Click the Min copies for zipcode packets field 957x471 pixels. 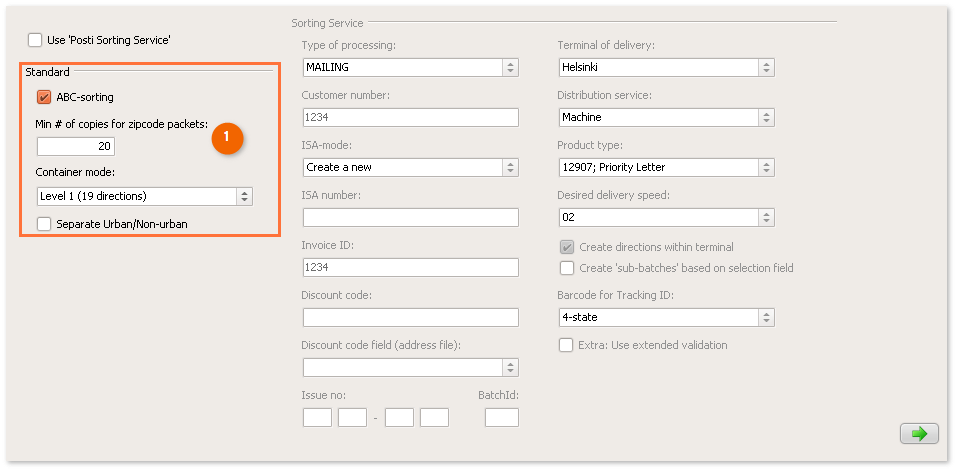(x=76, y=146)
